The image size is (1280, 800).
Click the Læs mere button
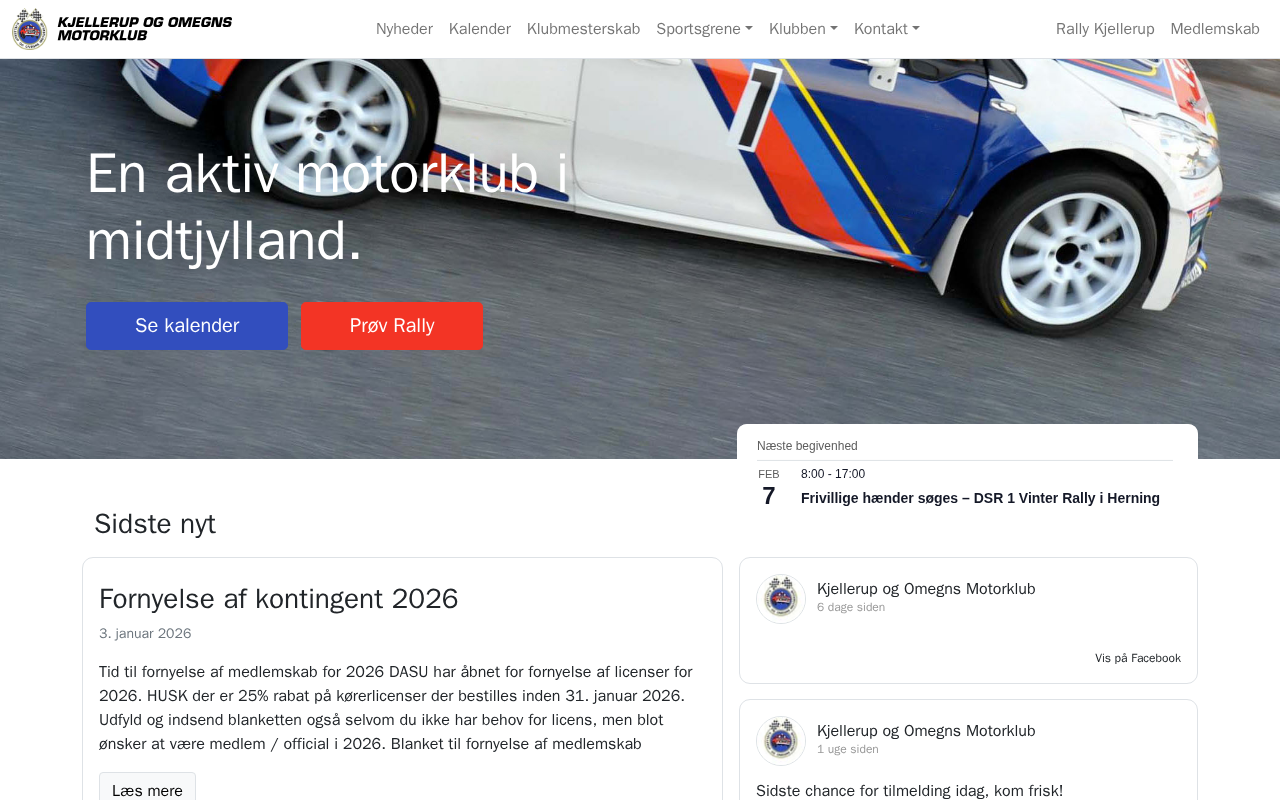[147, 790]
